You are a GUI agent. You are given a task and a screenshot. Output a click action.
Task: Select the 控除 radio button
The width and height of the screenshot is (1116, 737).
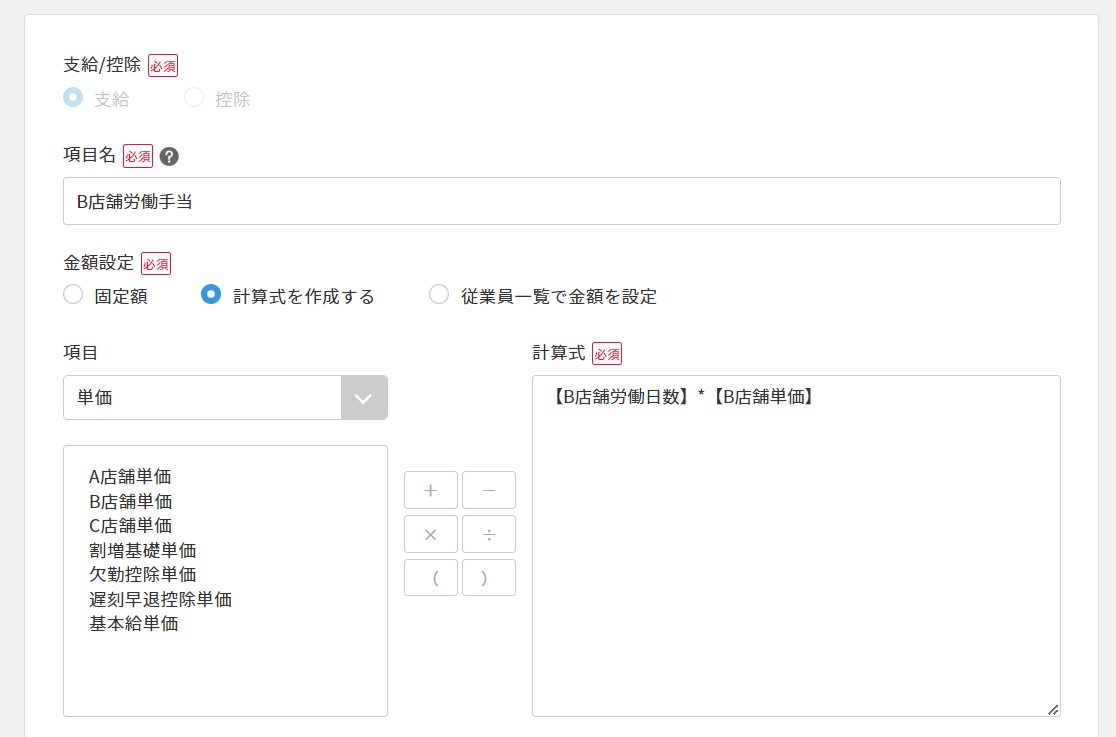194,98
